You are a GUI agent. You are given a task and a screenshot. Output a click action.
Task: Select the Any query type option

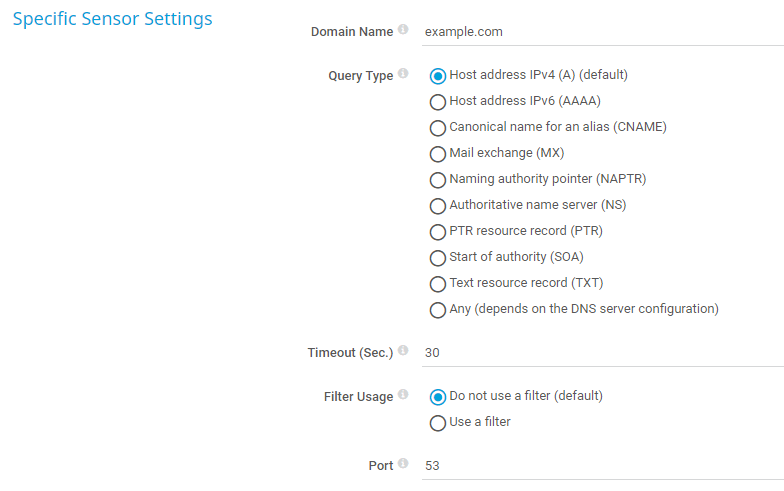point(437,310)
